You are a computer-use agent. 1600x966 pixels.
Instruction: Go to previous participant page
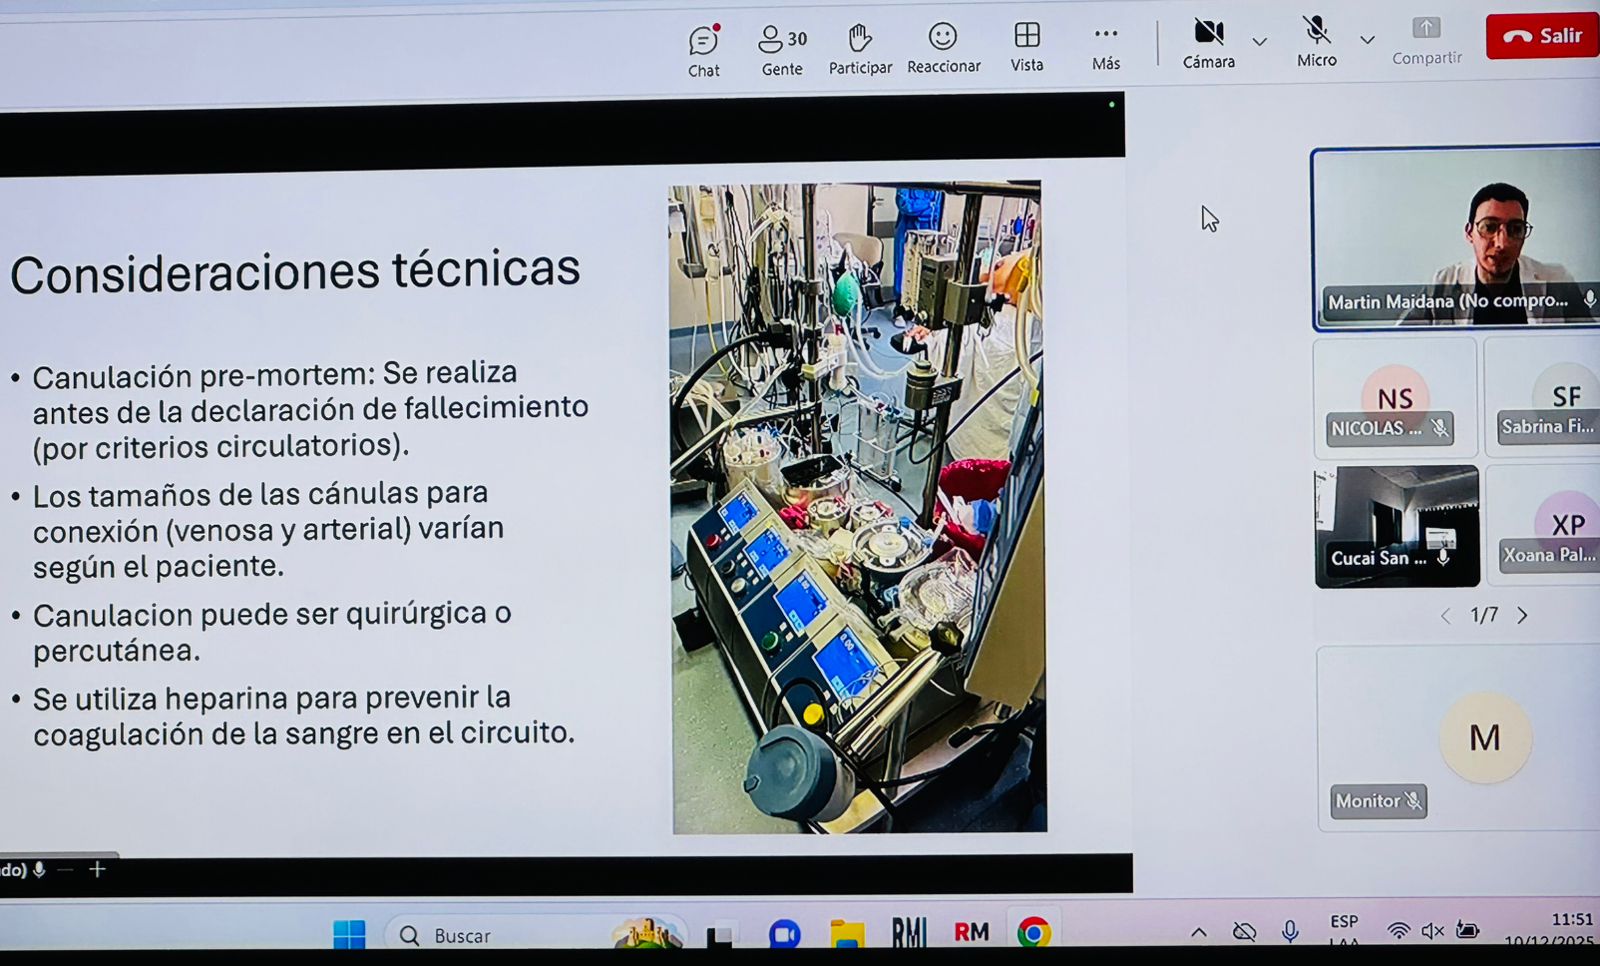(x=1446, y=616)
